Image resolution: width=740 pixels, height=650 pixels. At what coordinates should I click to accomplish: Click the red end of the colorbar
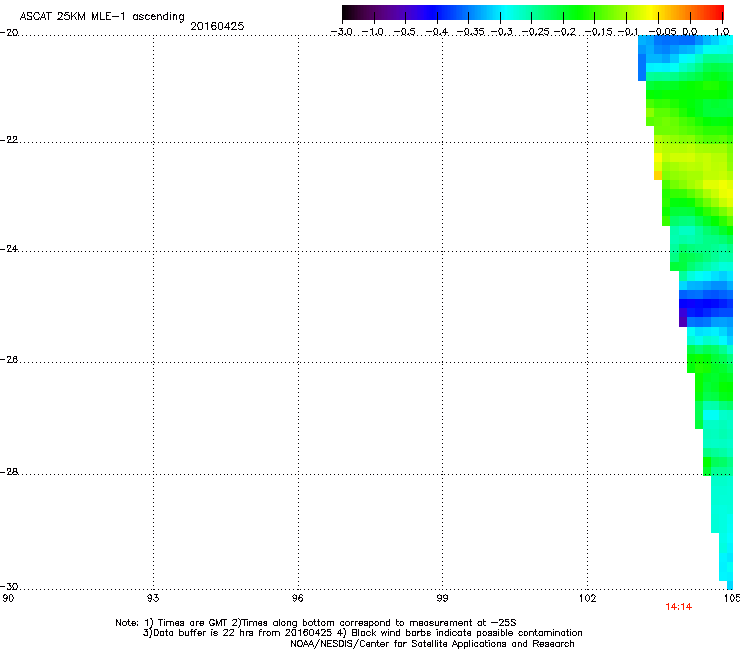[x=717, y=13]
